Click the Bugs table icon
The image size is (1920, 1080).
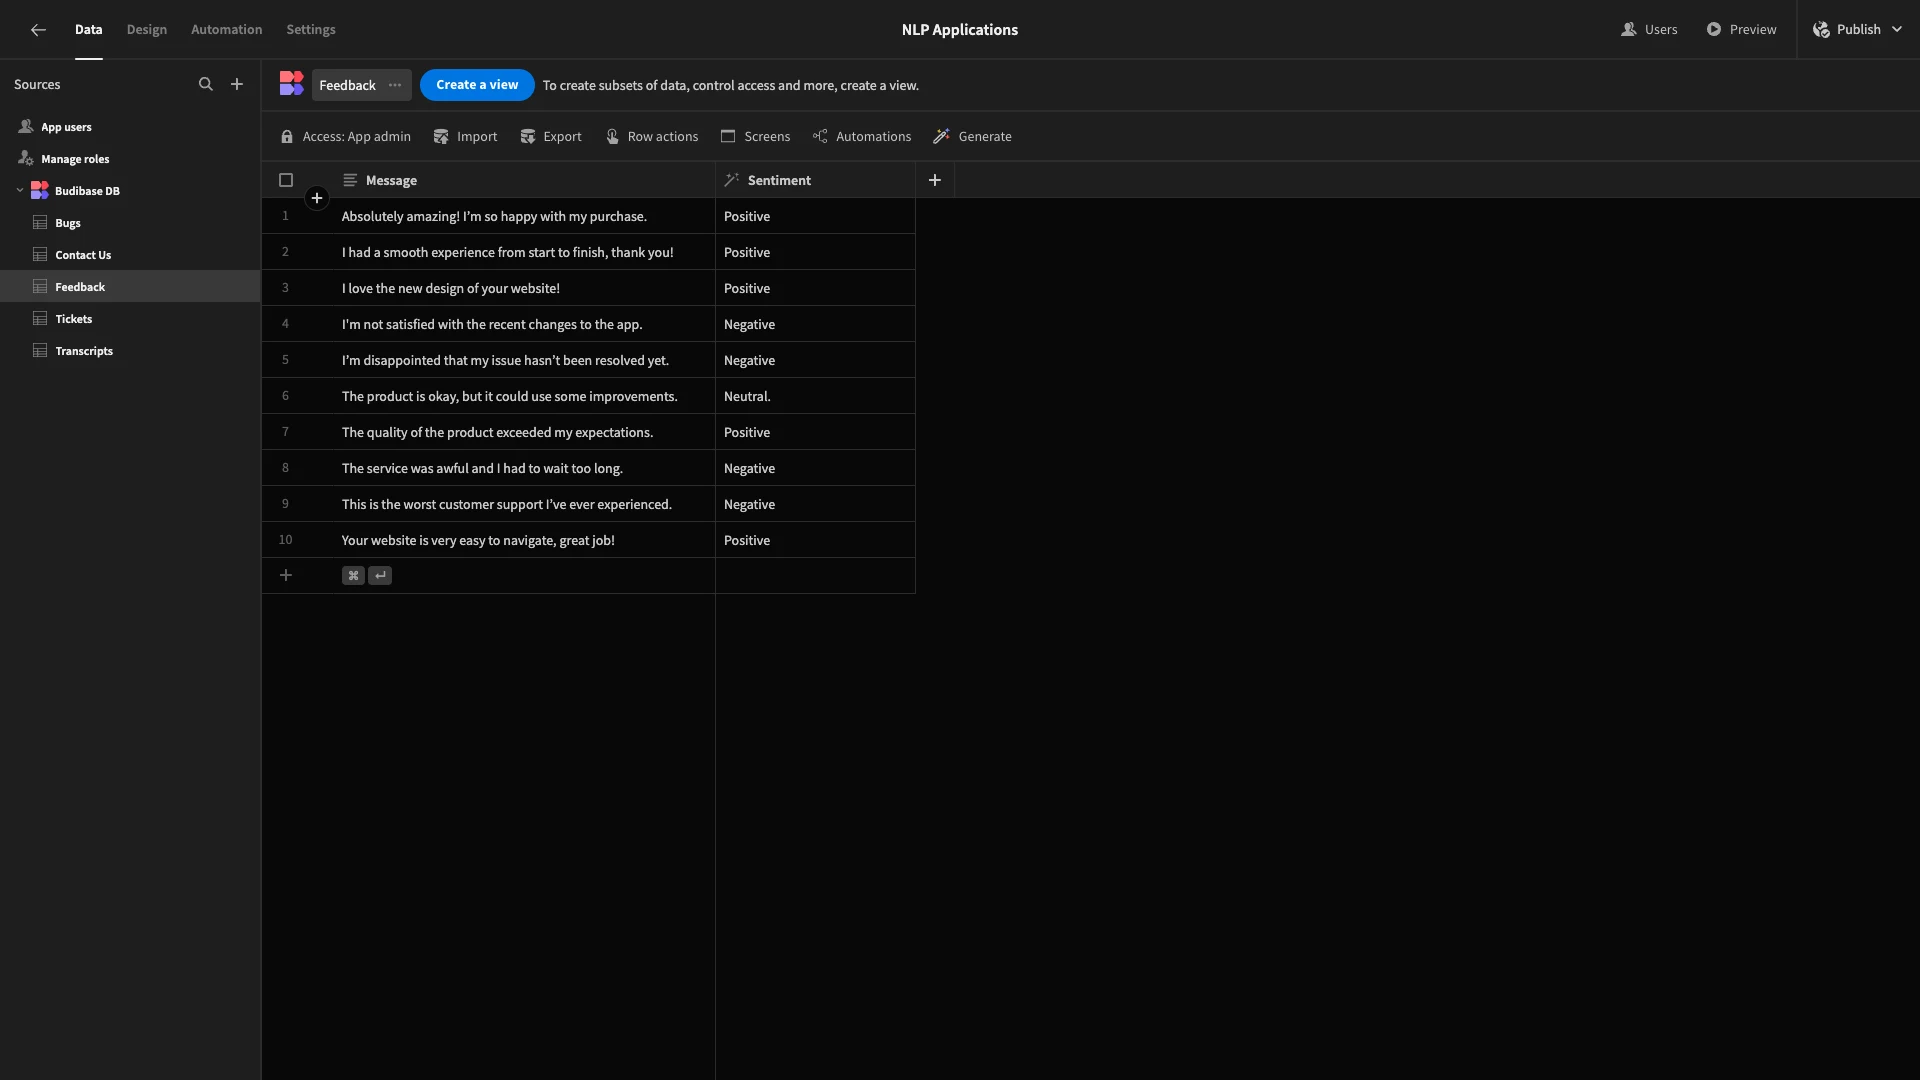[40, 222]
